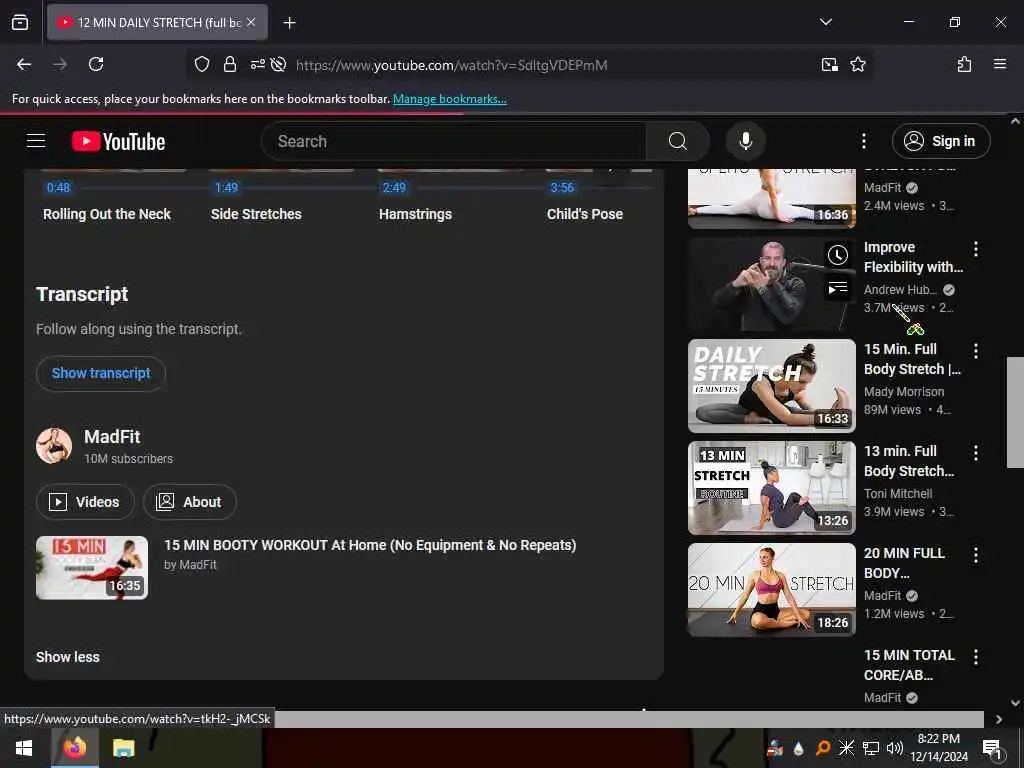Click Andrew Hub... channel name
Viewport: 1024px width, 768px height.
point(900,289)
